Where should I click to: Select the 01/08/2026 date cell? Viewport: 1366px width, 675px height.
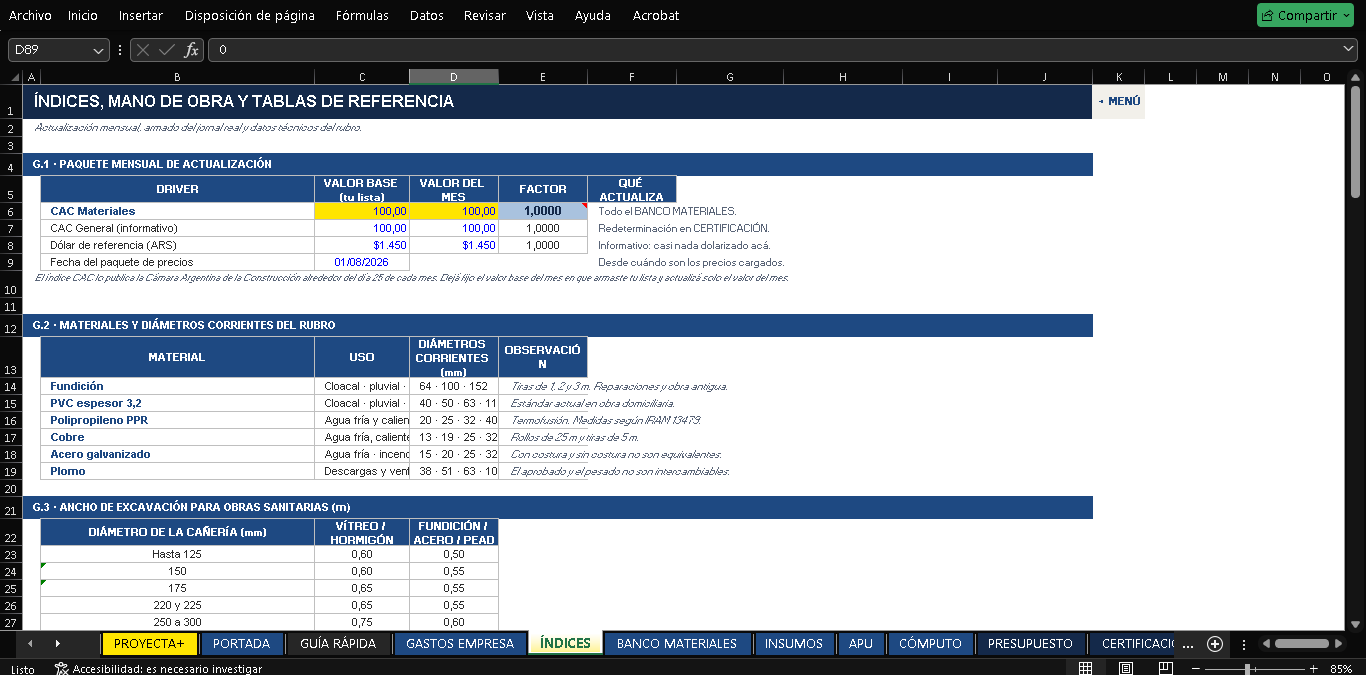click(x=362, y=262)
